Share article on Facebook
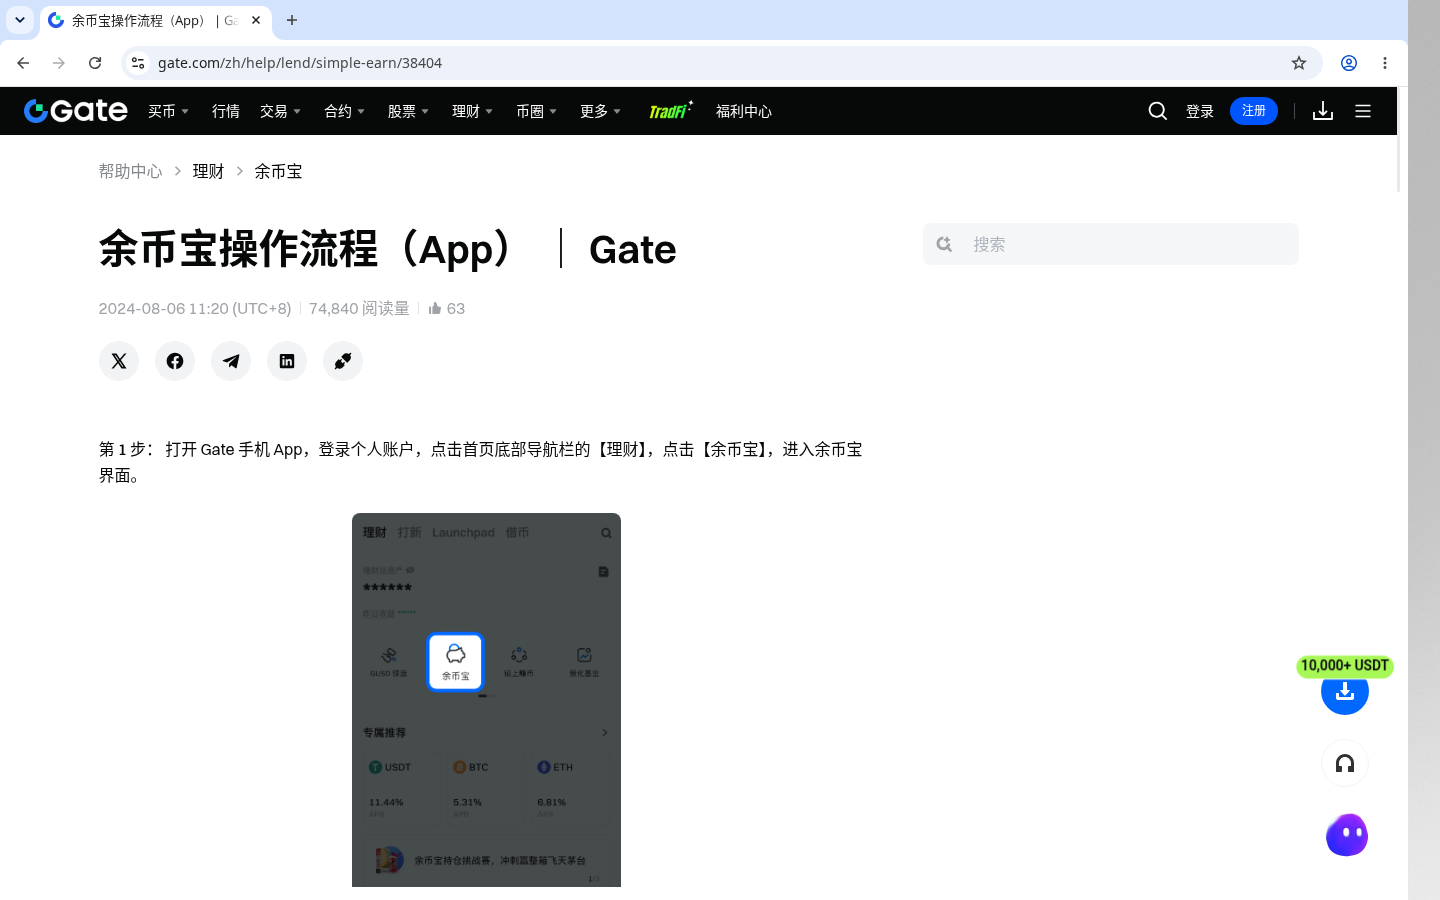1440x900 pixels. coord(175,361)
